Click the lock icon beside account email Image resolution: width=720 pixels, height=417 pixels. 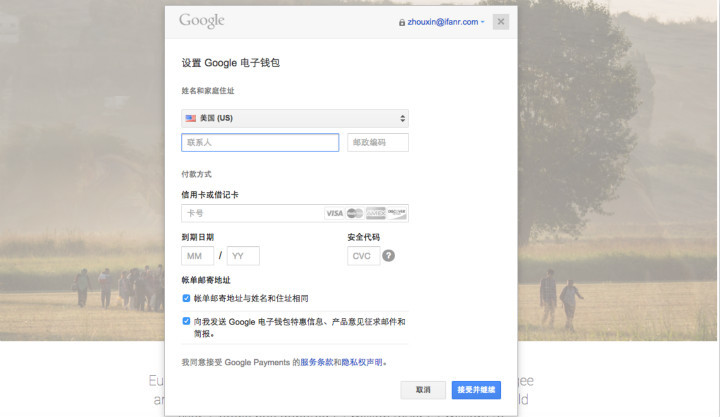[402, 22]
